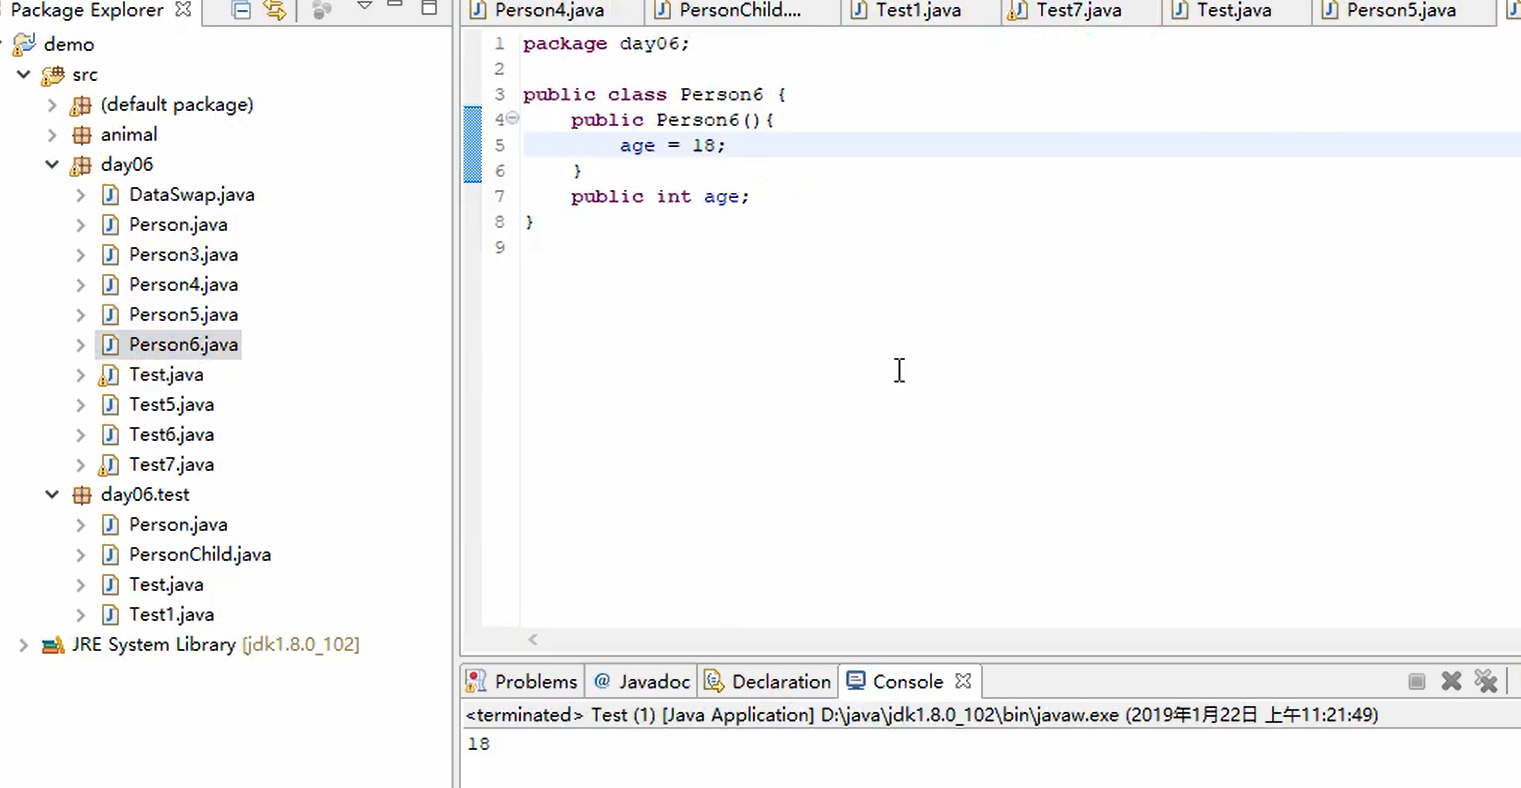The width and height of the screenshot is (1521, 788).
Task: Collapse the day06.test package
Action: pyautogui.click(x=52, y=494)
